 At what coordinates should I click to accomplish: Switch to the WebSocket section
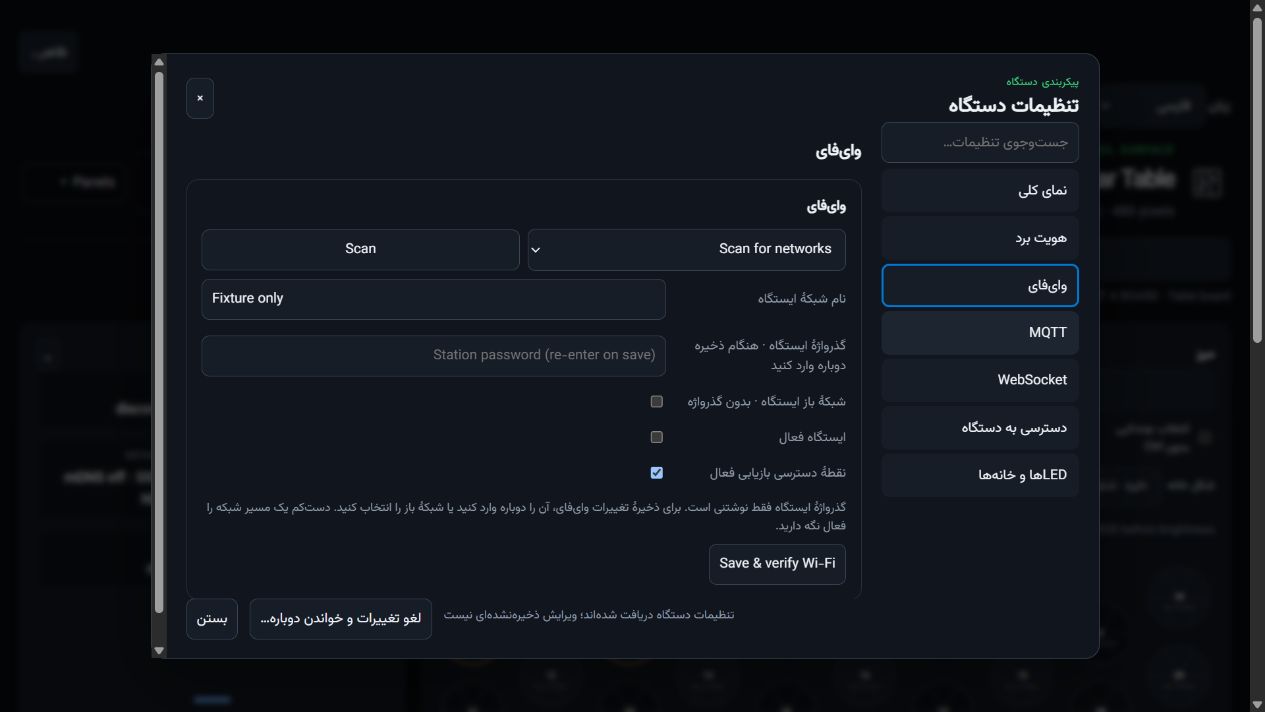(980, 380)
